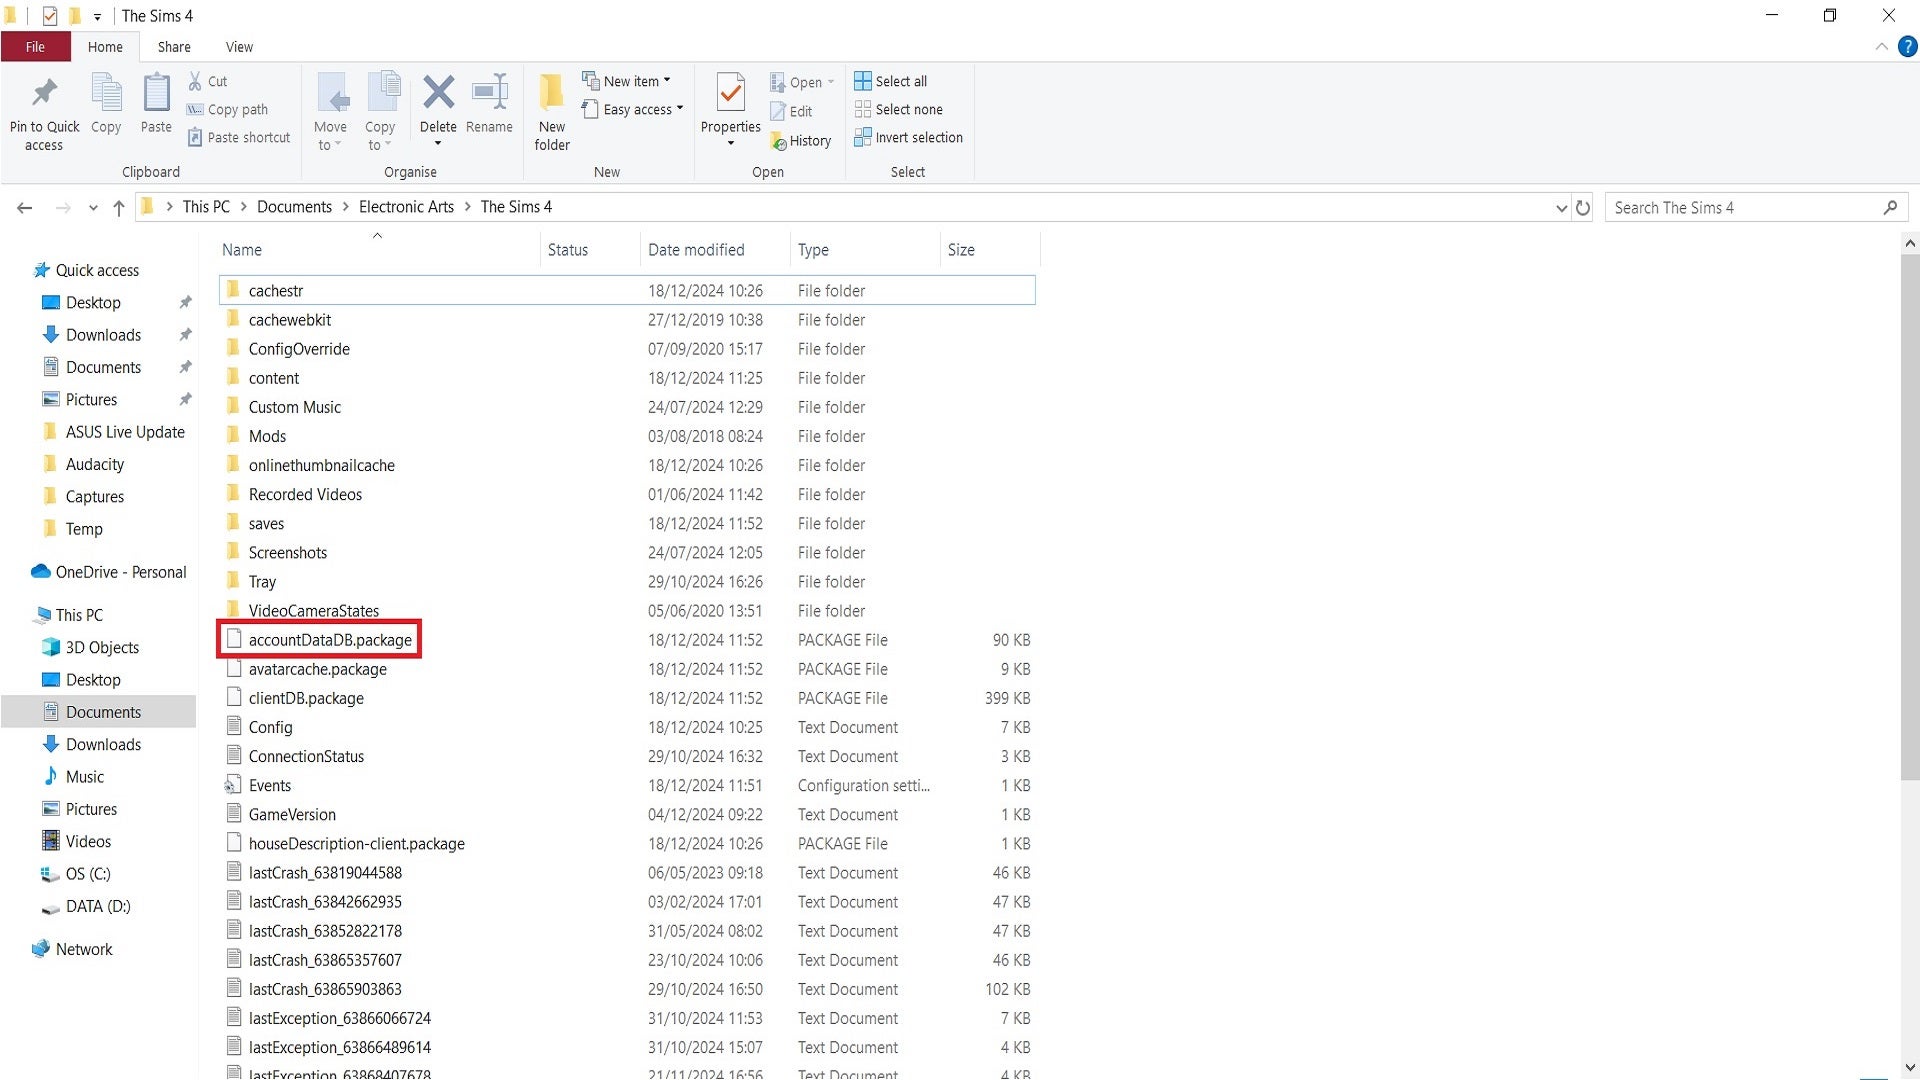Collapse the ribbon with the chevron
Image resolution: width=1920 pixels, height=1080 pixels.
(1881, 46)
